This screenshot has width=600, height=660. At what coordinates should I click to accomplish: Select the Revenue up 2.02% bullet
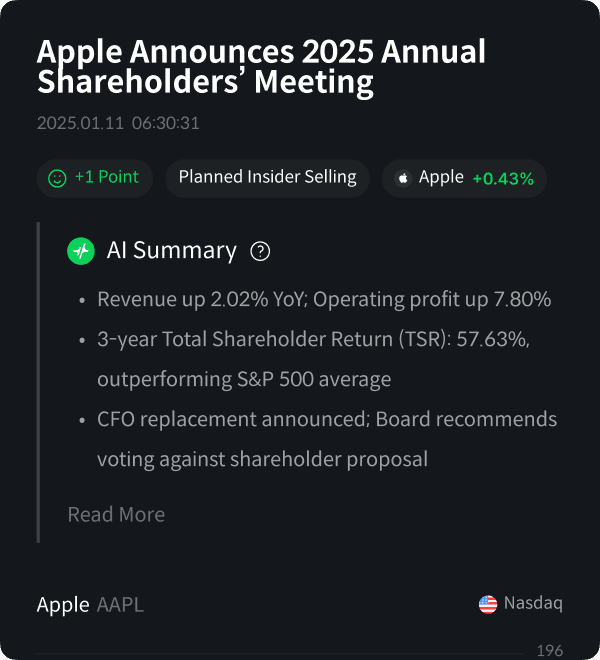click(323, 299)
